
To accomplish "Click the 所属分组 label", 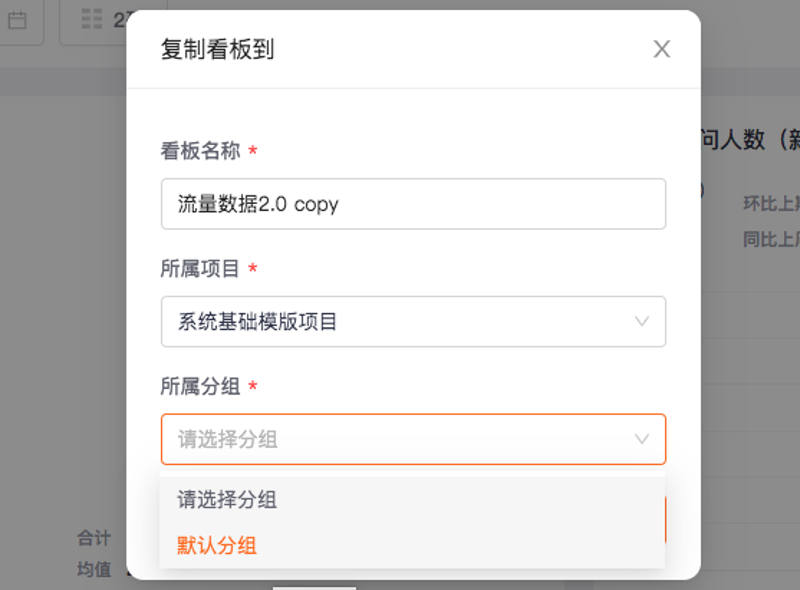I will [x=201, y=386].
